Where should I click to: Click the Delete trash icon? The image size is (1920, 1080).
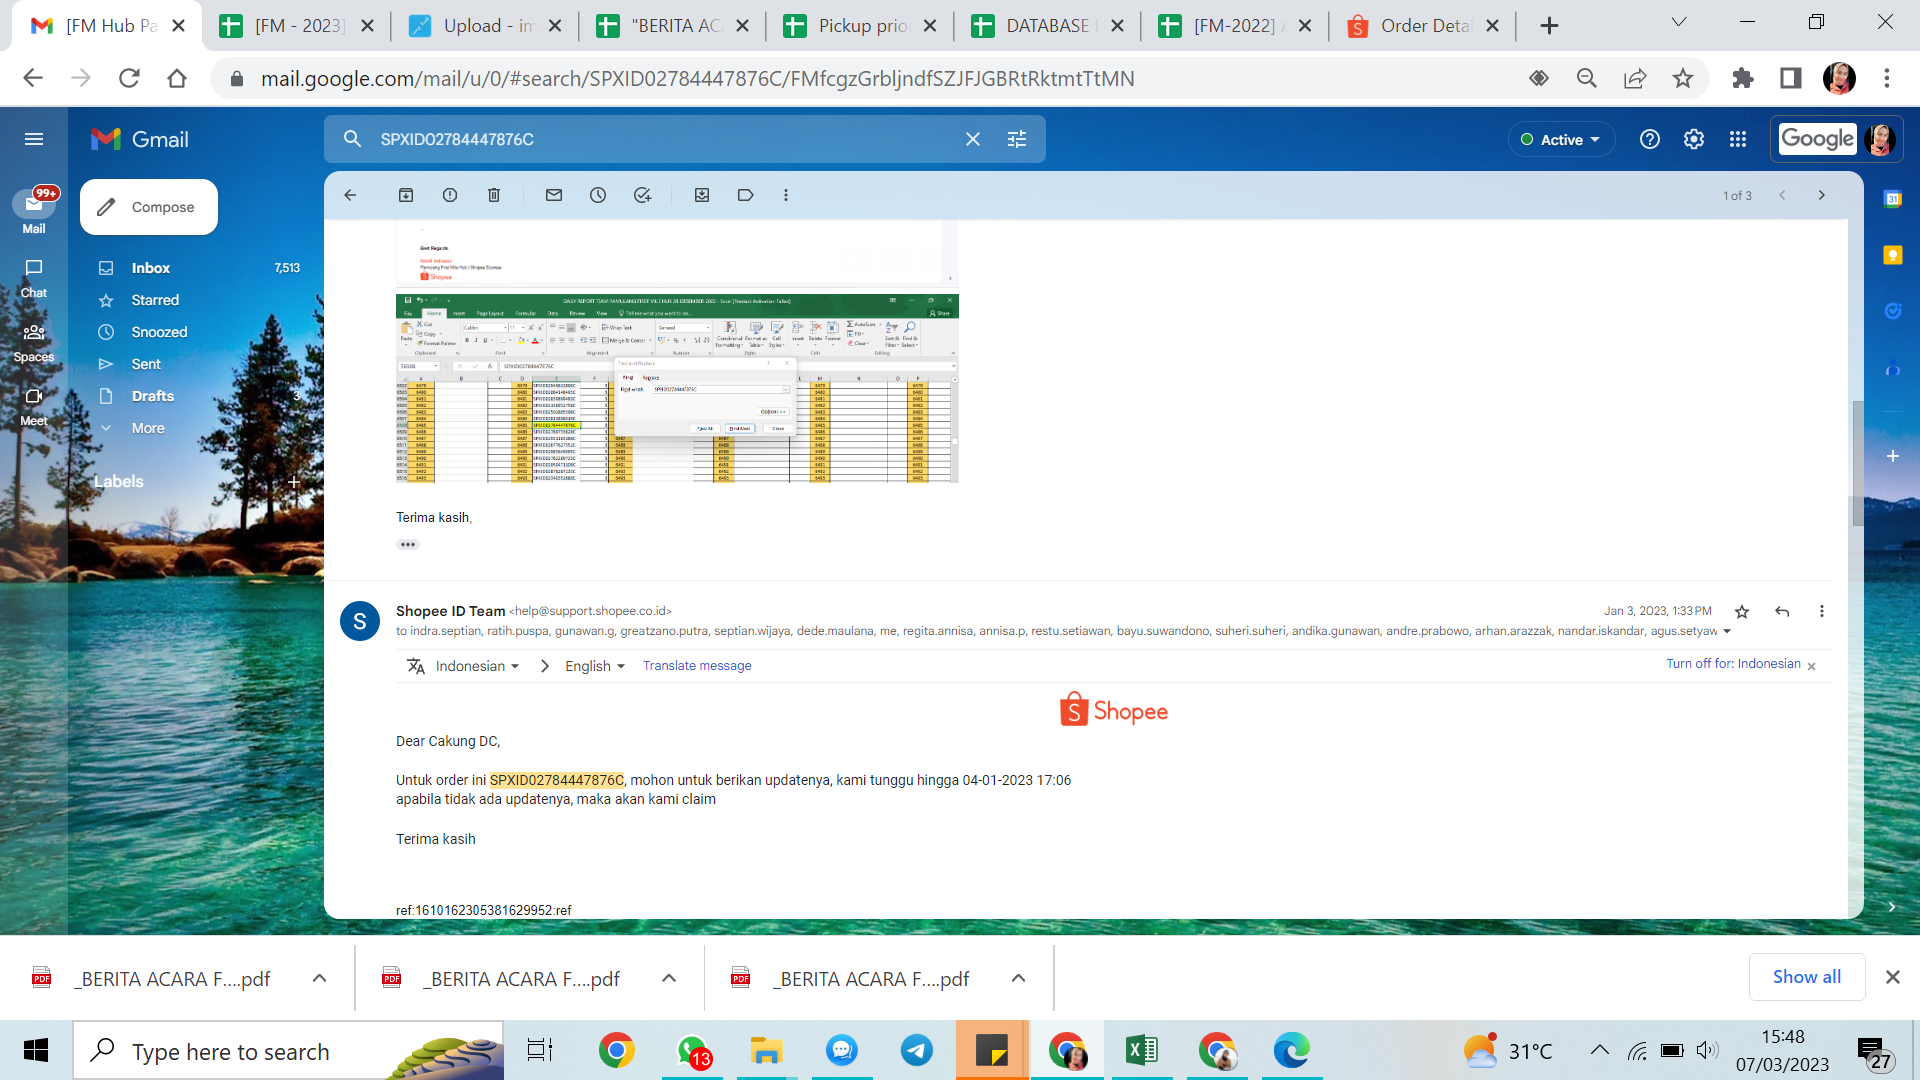coord(494,195)
